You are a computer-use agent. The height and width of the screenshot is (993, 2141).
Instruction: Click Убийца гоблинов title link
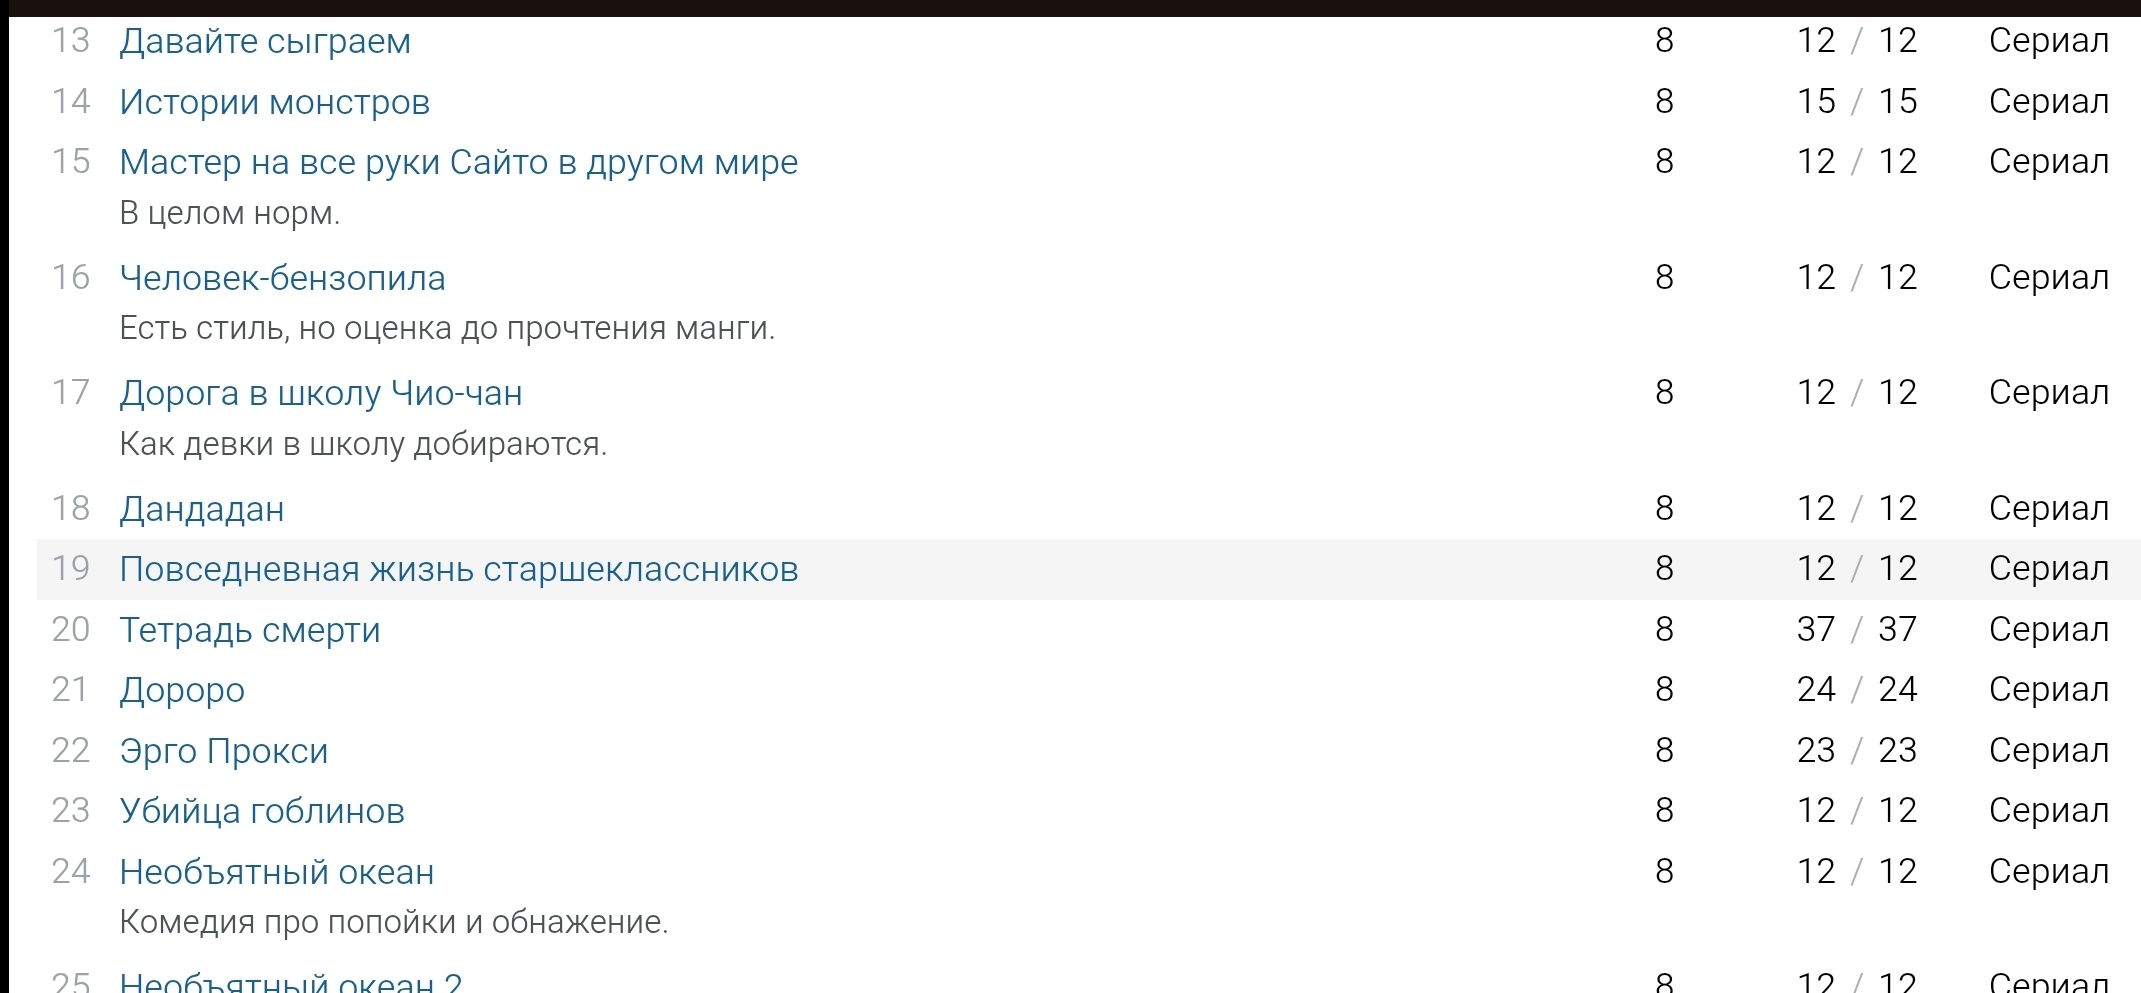point(262,811)
